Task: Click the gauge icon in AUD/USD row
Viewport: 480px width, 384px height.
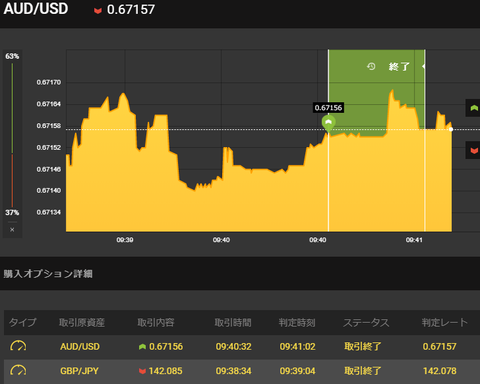Action: [x=18, y=346]
